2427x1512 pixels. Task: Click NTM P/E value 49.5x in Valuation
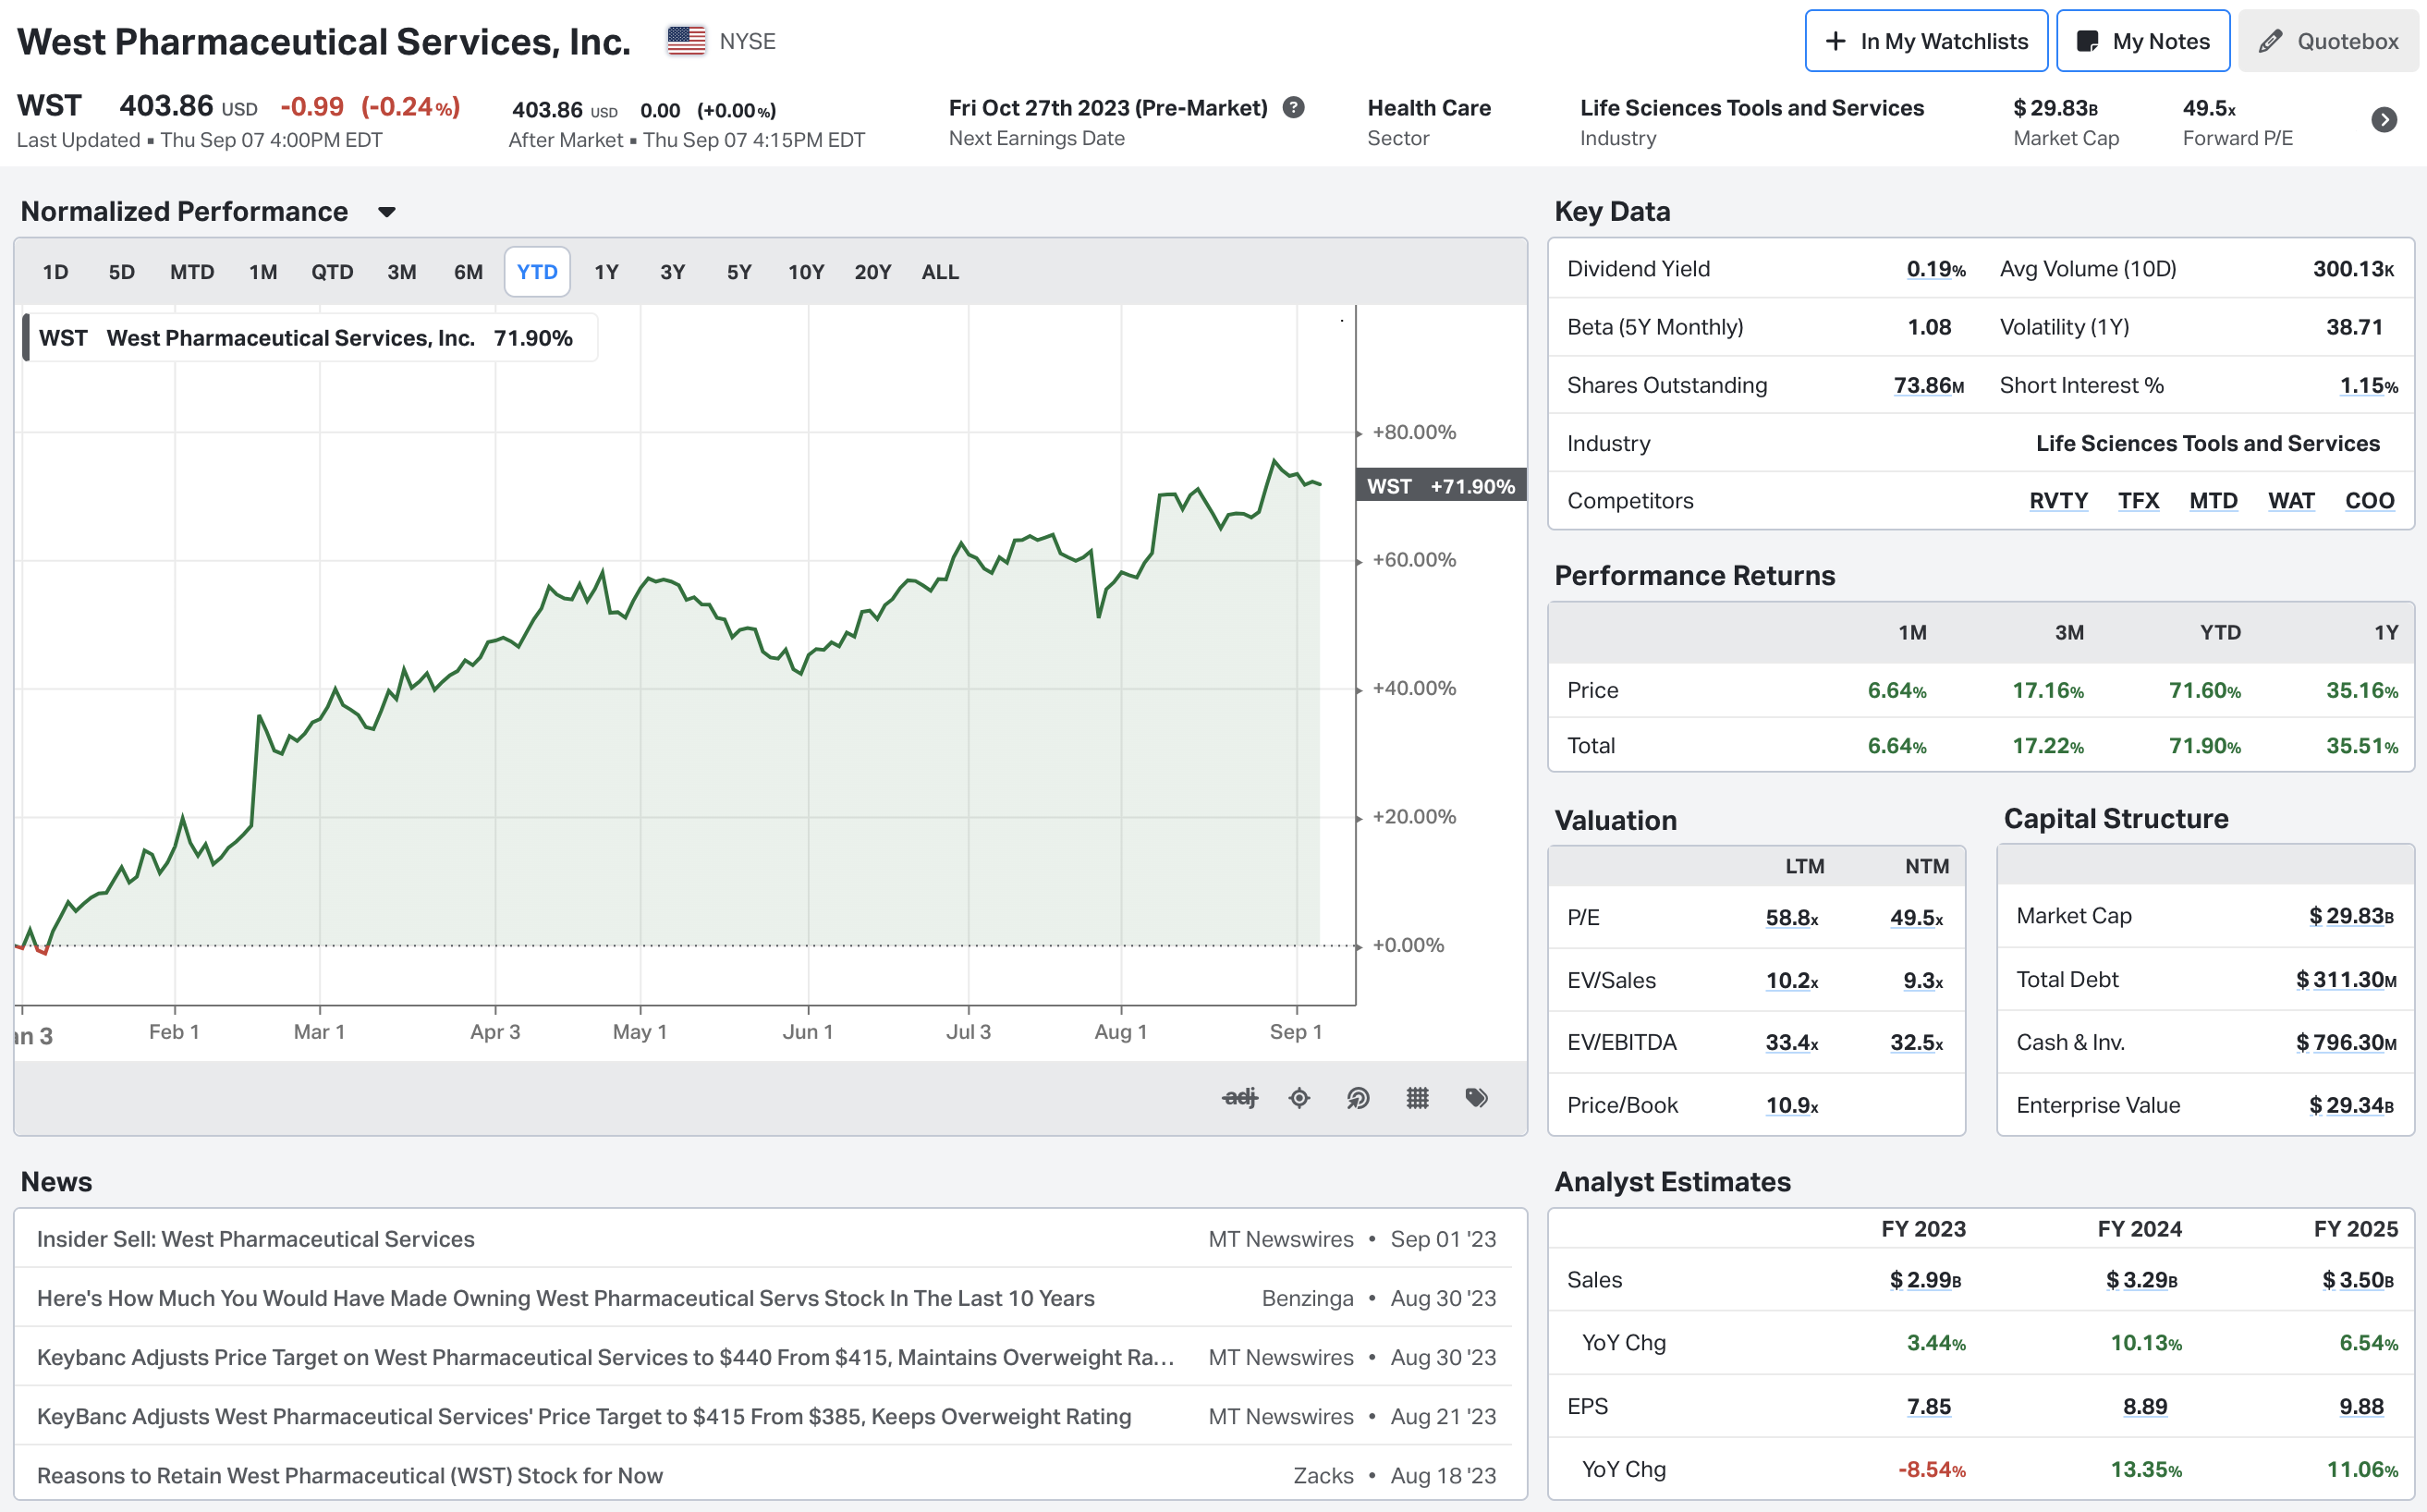pyautogui.click(x=1916, y=918)
